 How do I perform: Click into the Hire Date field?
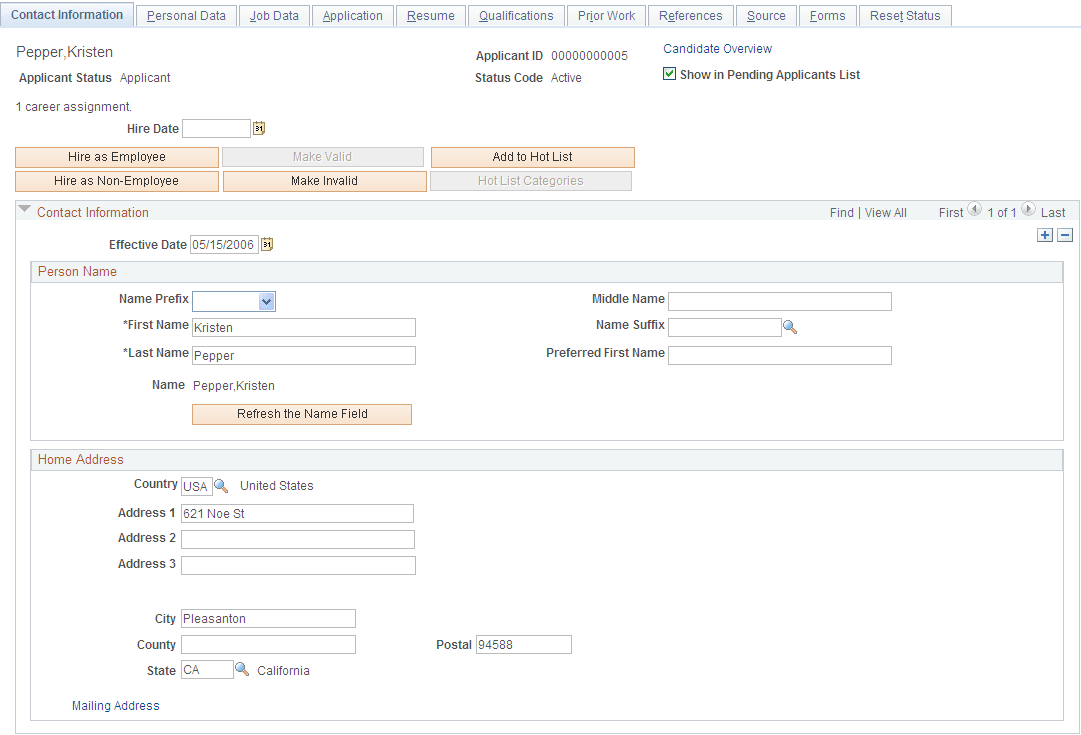pos(216,128)
